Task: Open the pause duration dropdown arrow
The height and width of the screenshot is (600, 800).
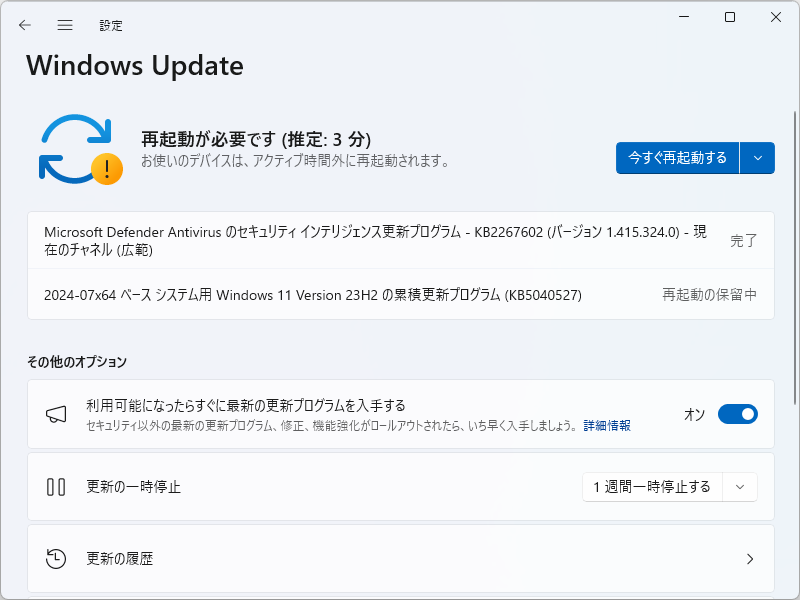Action: (x=740, y=487)
